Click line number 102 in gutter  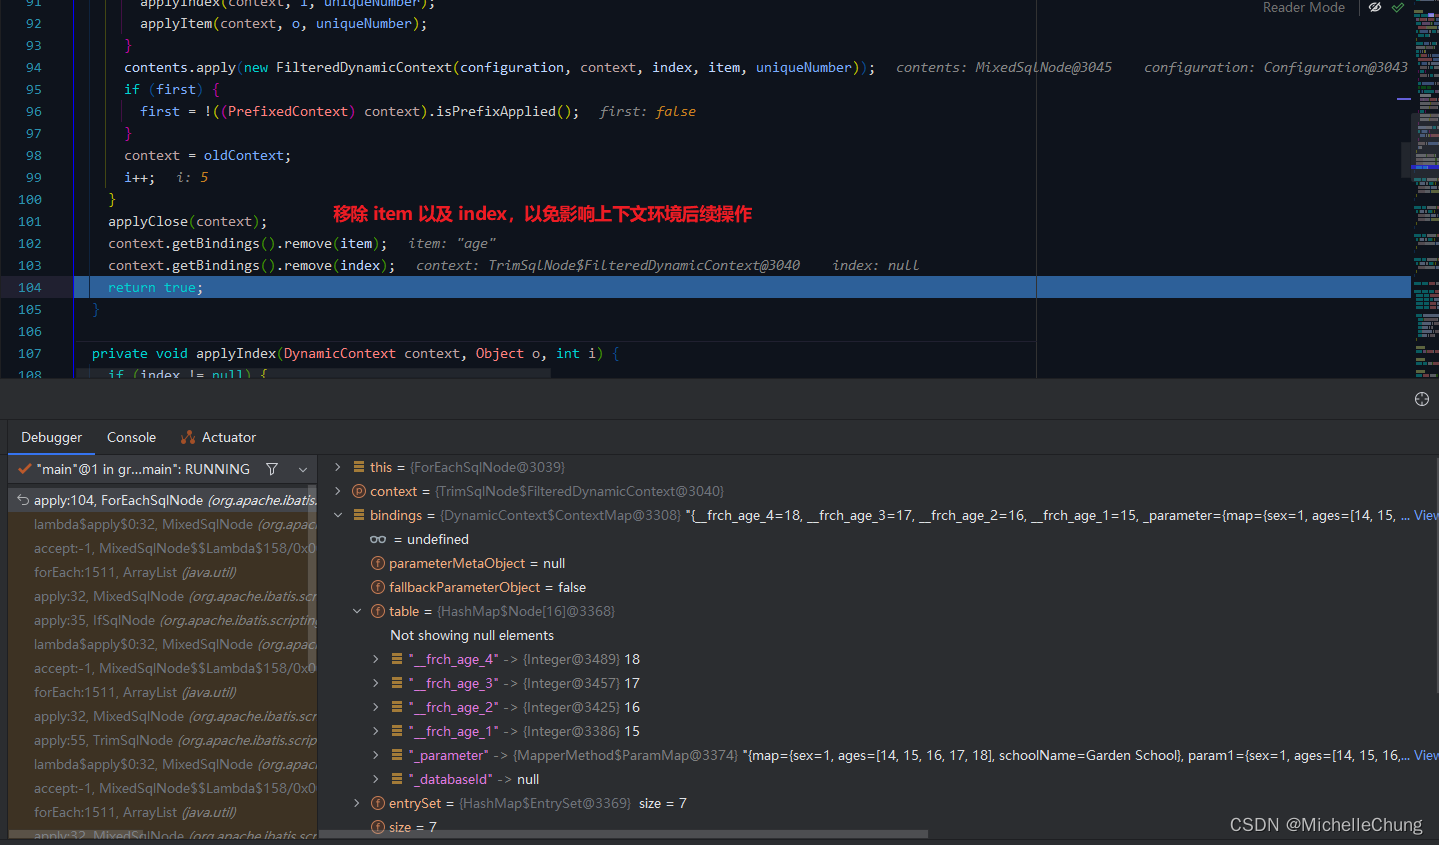(30, 243)
